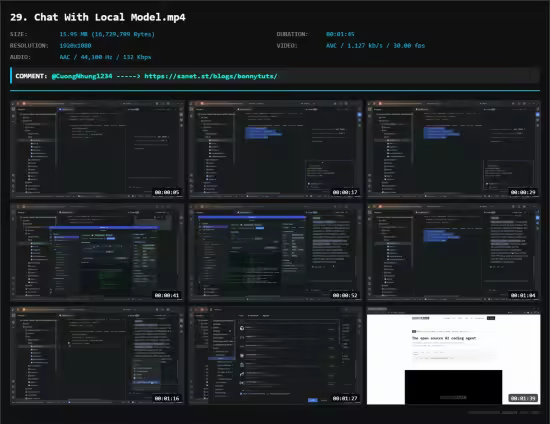
Task: Select the frame thumbnail at 00:00:52
Action: click(275, 252)
